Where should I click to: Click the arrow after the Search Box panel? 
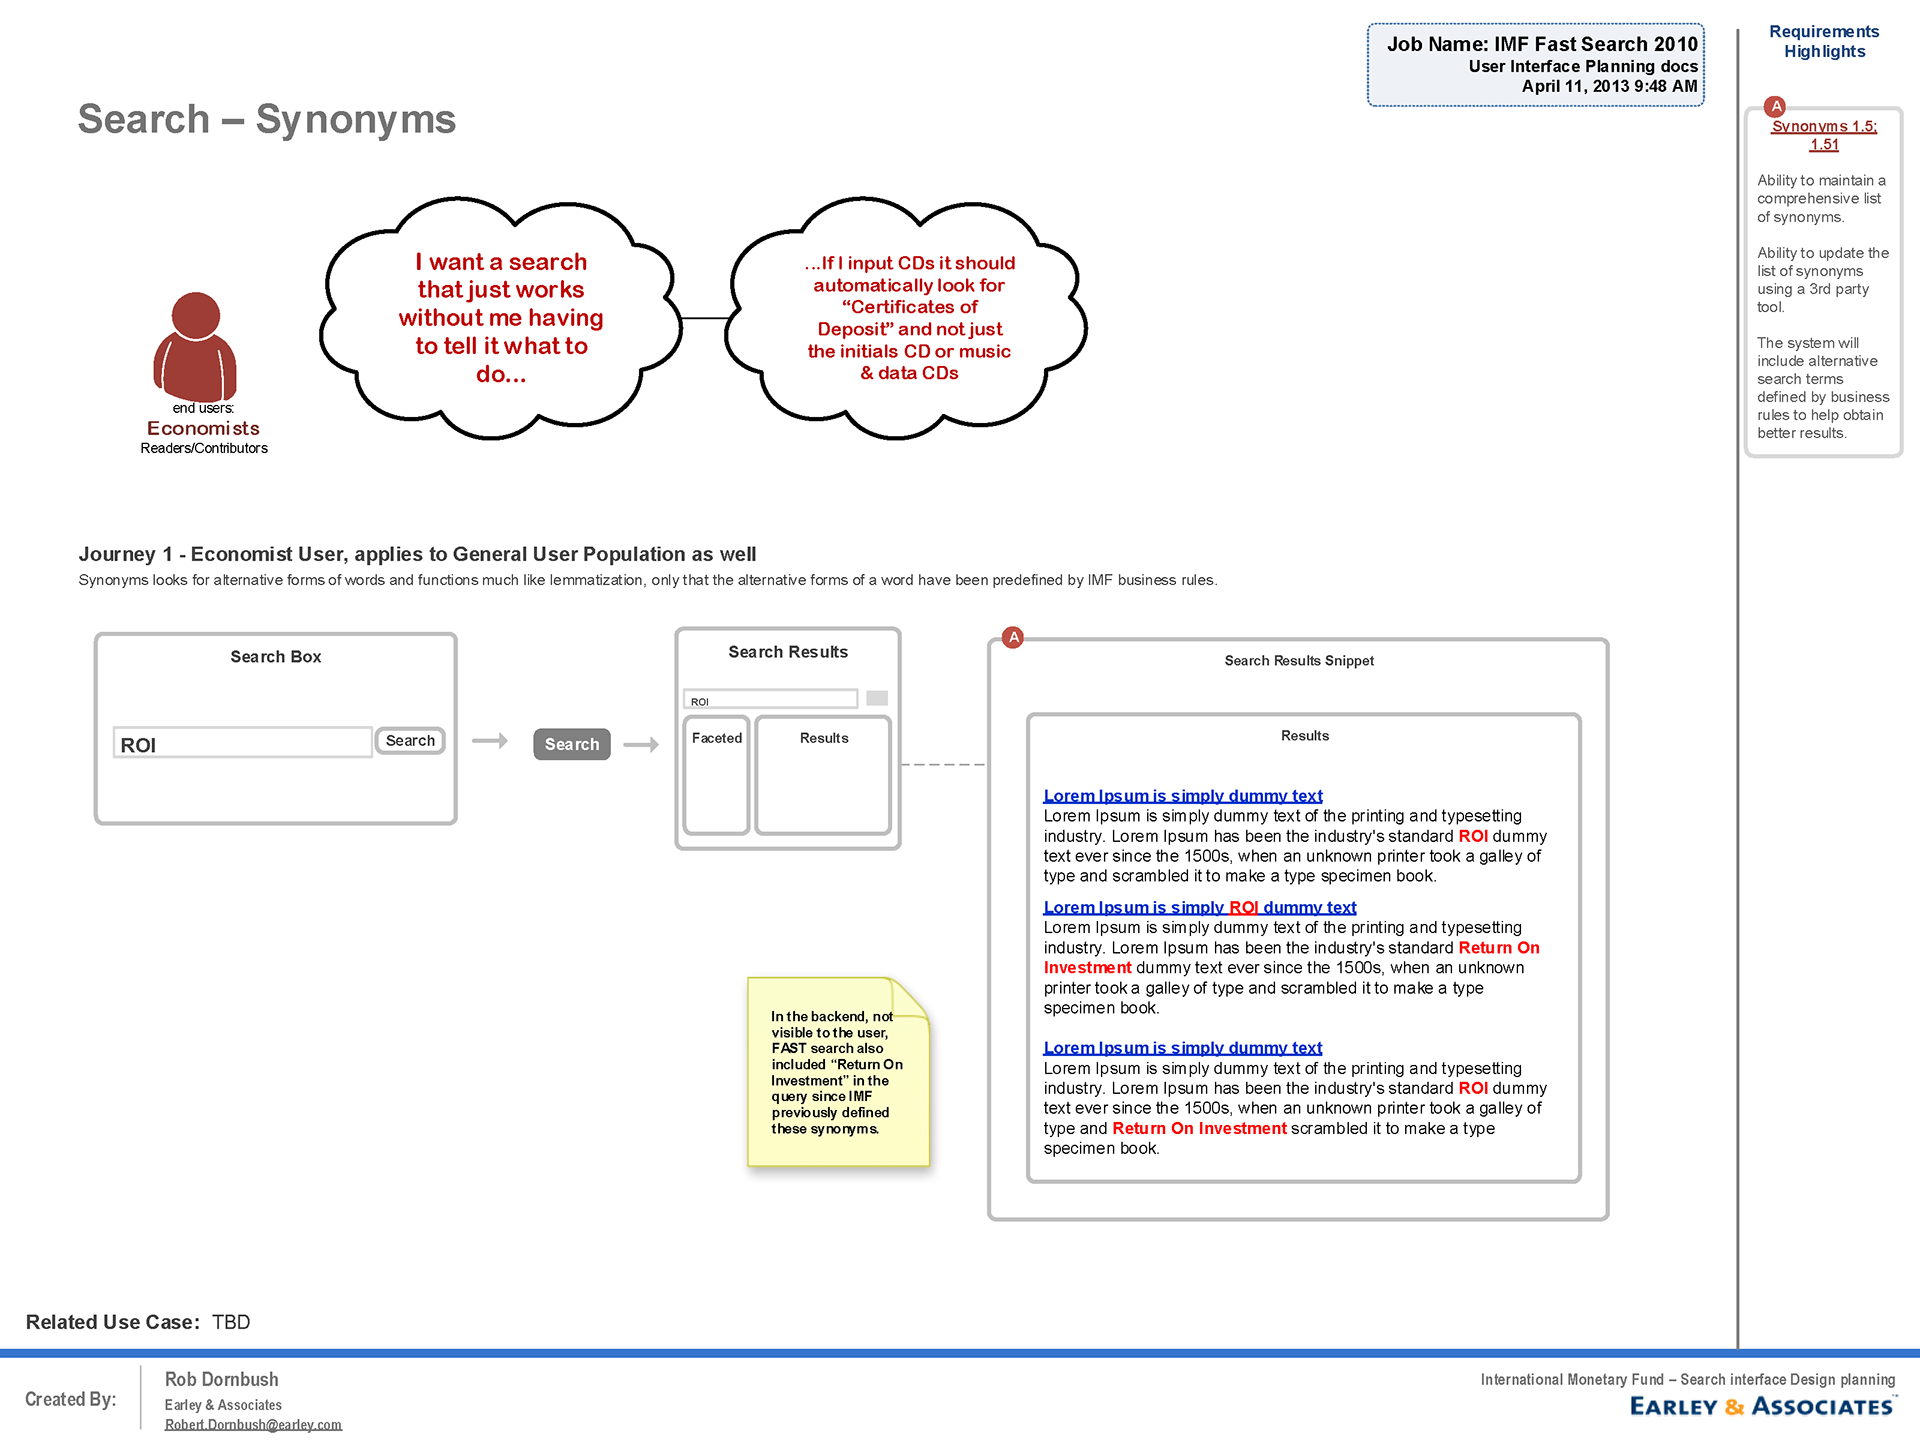click(x=490, y=741)
